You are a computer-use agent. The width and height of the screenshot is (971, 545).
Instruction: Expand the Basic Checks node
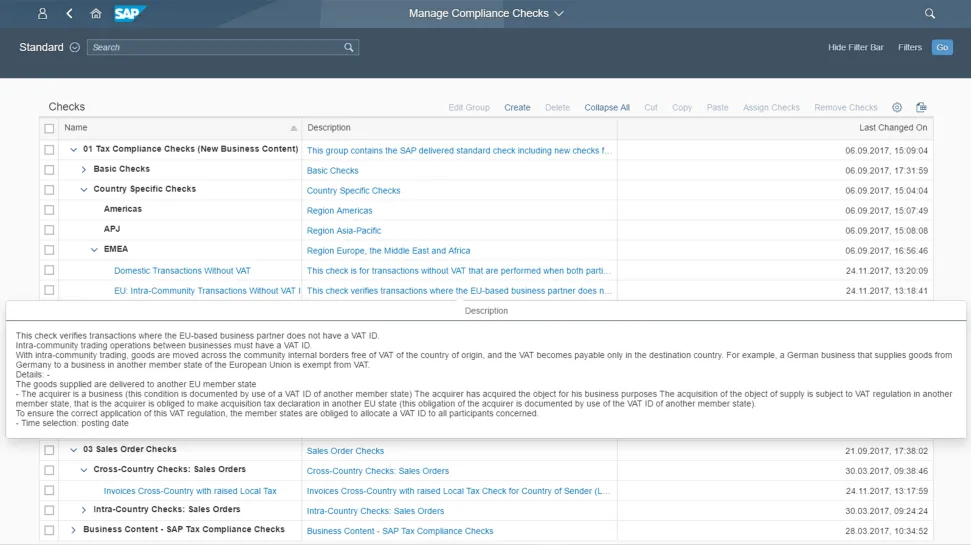pos(84,170)
